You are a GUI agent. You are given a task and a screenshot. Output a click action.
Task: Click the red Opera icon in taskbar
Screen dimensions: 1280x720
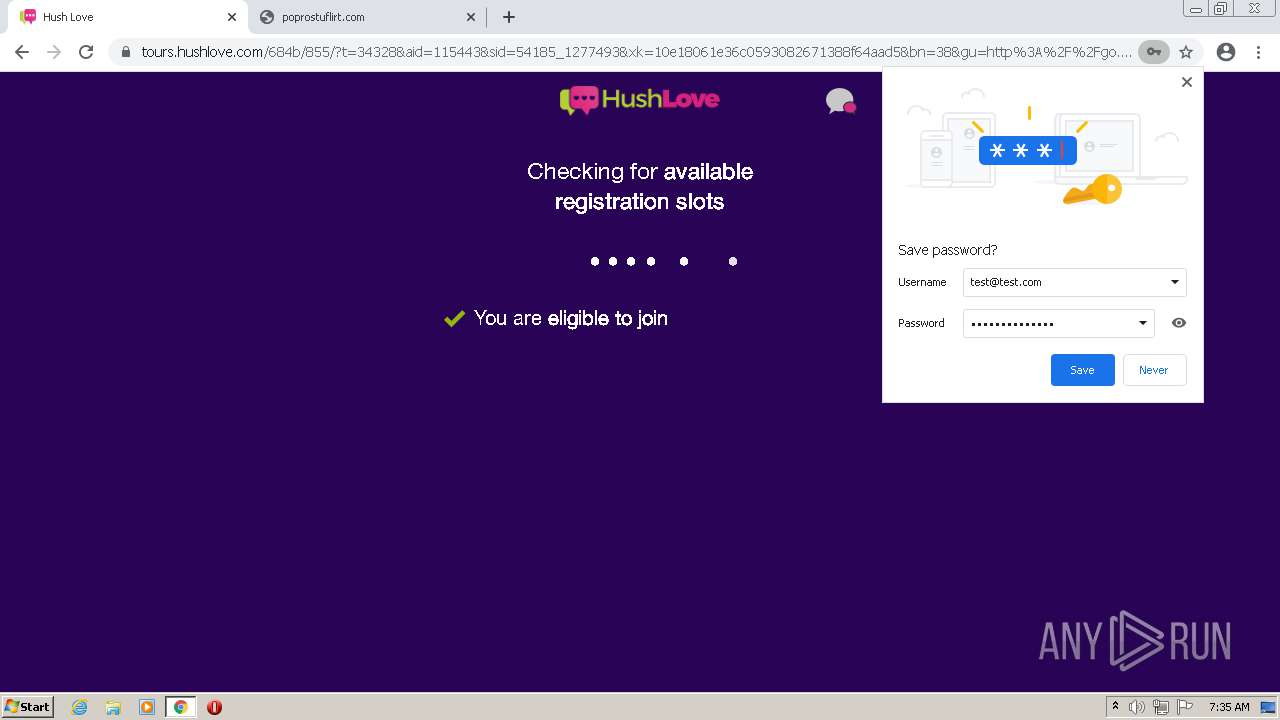[x=214, y=707]
